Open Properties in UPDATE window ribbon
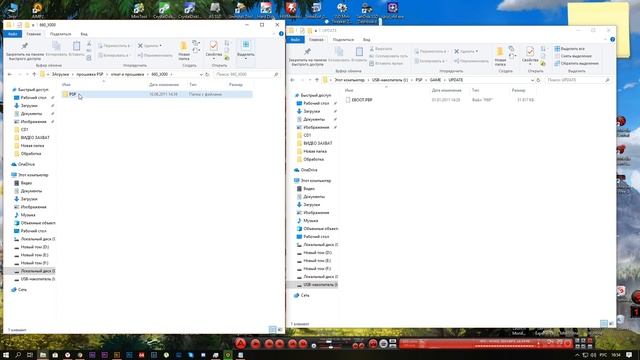640x360 pixels. pyautogui.click(x=530, y=56)
